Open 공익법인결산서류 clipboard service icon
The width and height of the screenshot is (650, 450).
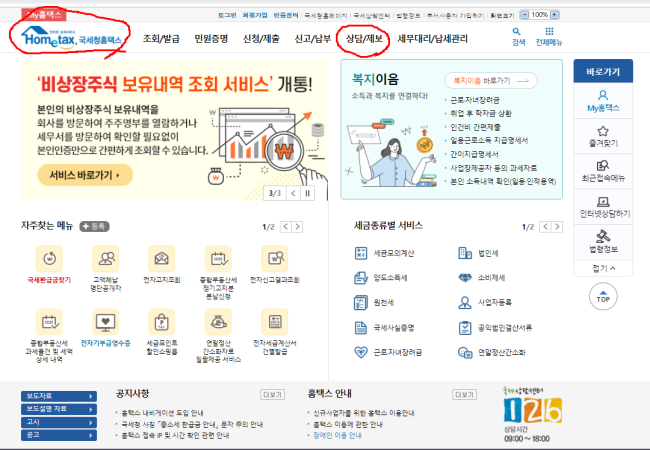(465, 328)
